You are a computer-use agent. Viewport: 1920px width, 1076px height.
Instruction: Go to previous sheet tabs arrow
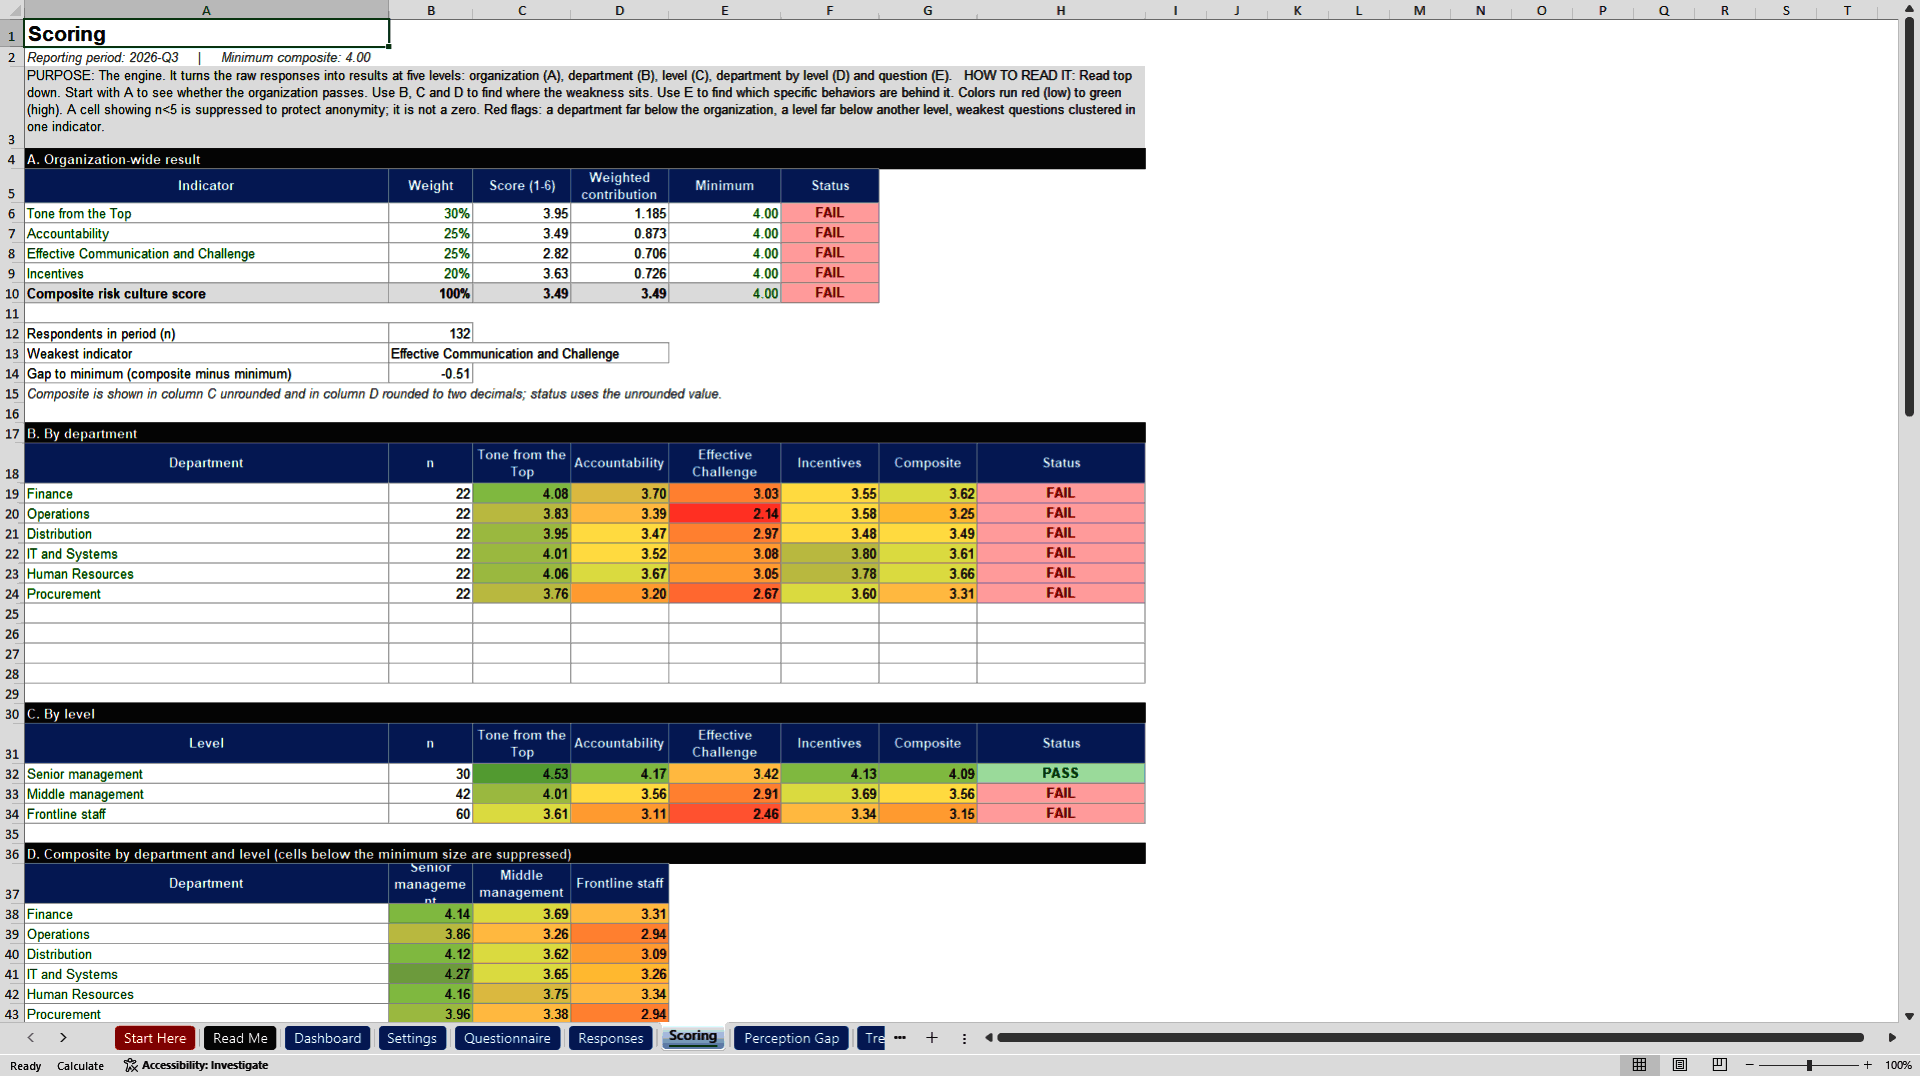click(31, 1038)
